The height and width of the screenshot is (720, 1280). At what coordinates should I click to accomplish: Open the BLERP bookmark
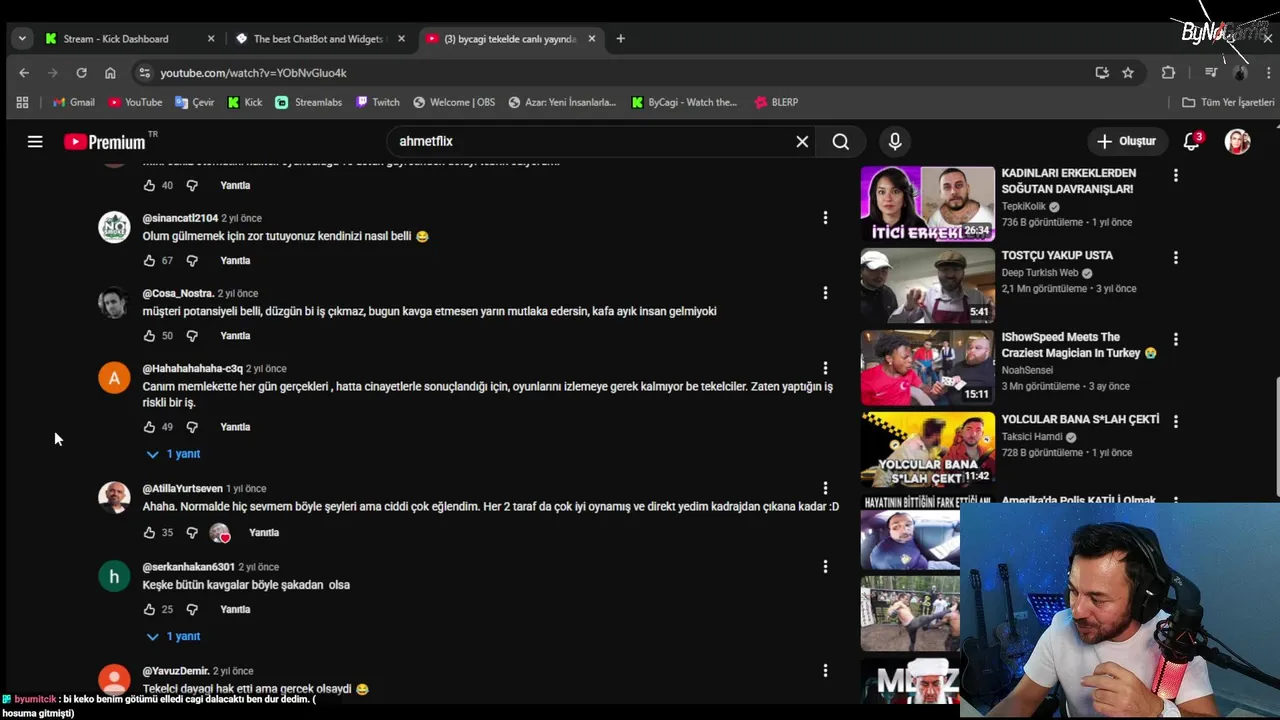click(x=776, y=102)
